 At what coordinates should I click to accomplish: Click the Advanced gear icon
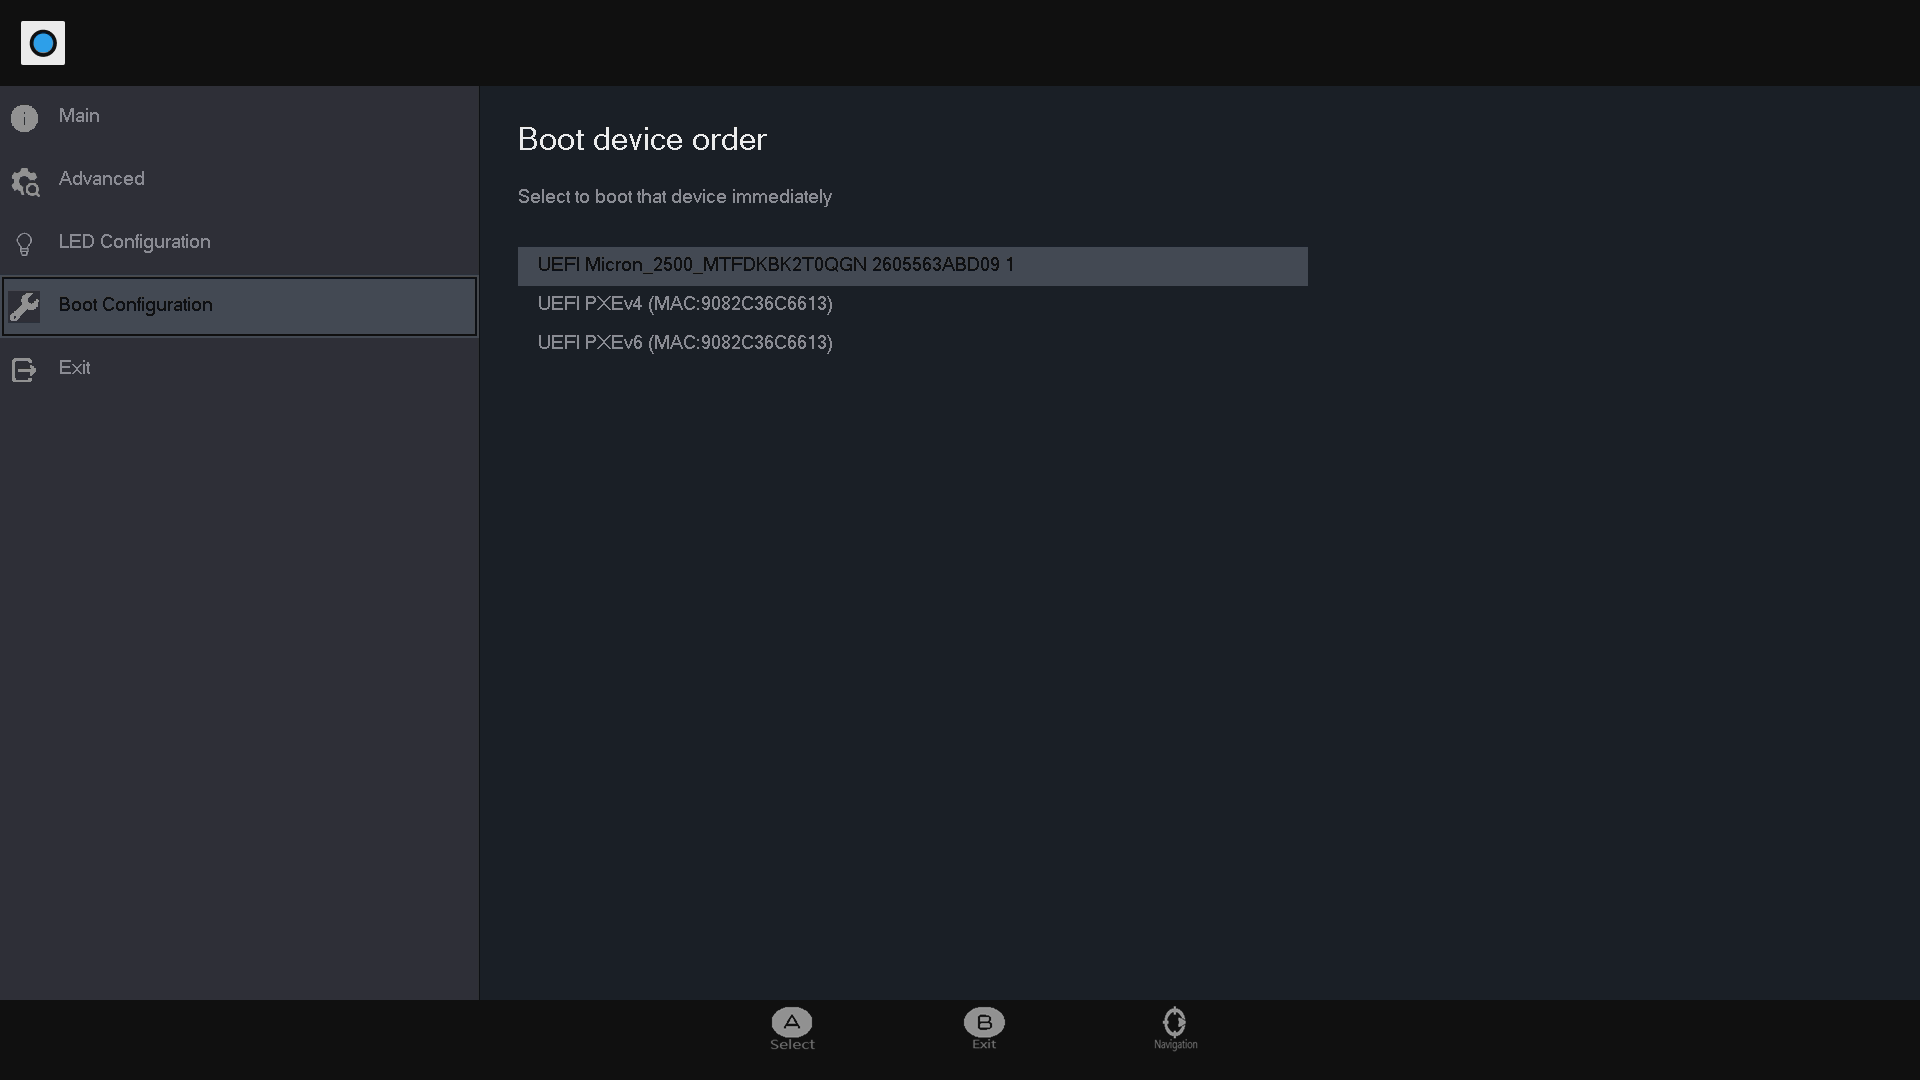tap(25, 182)
